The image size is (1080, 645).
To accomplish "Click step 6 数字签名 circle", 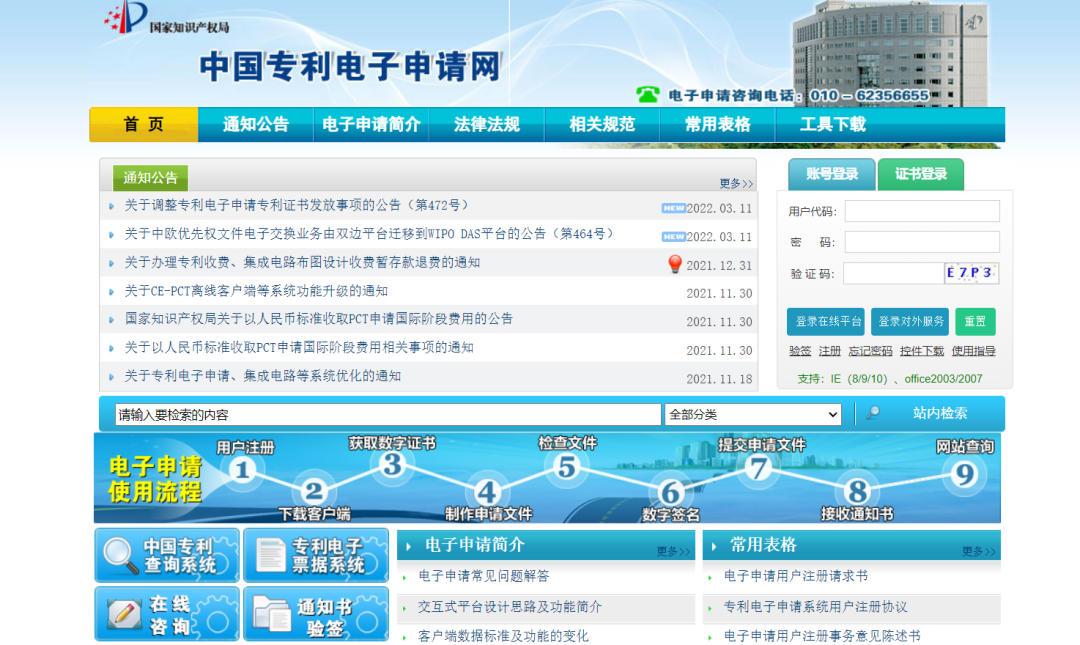I will pos(670,493).
